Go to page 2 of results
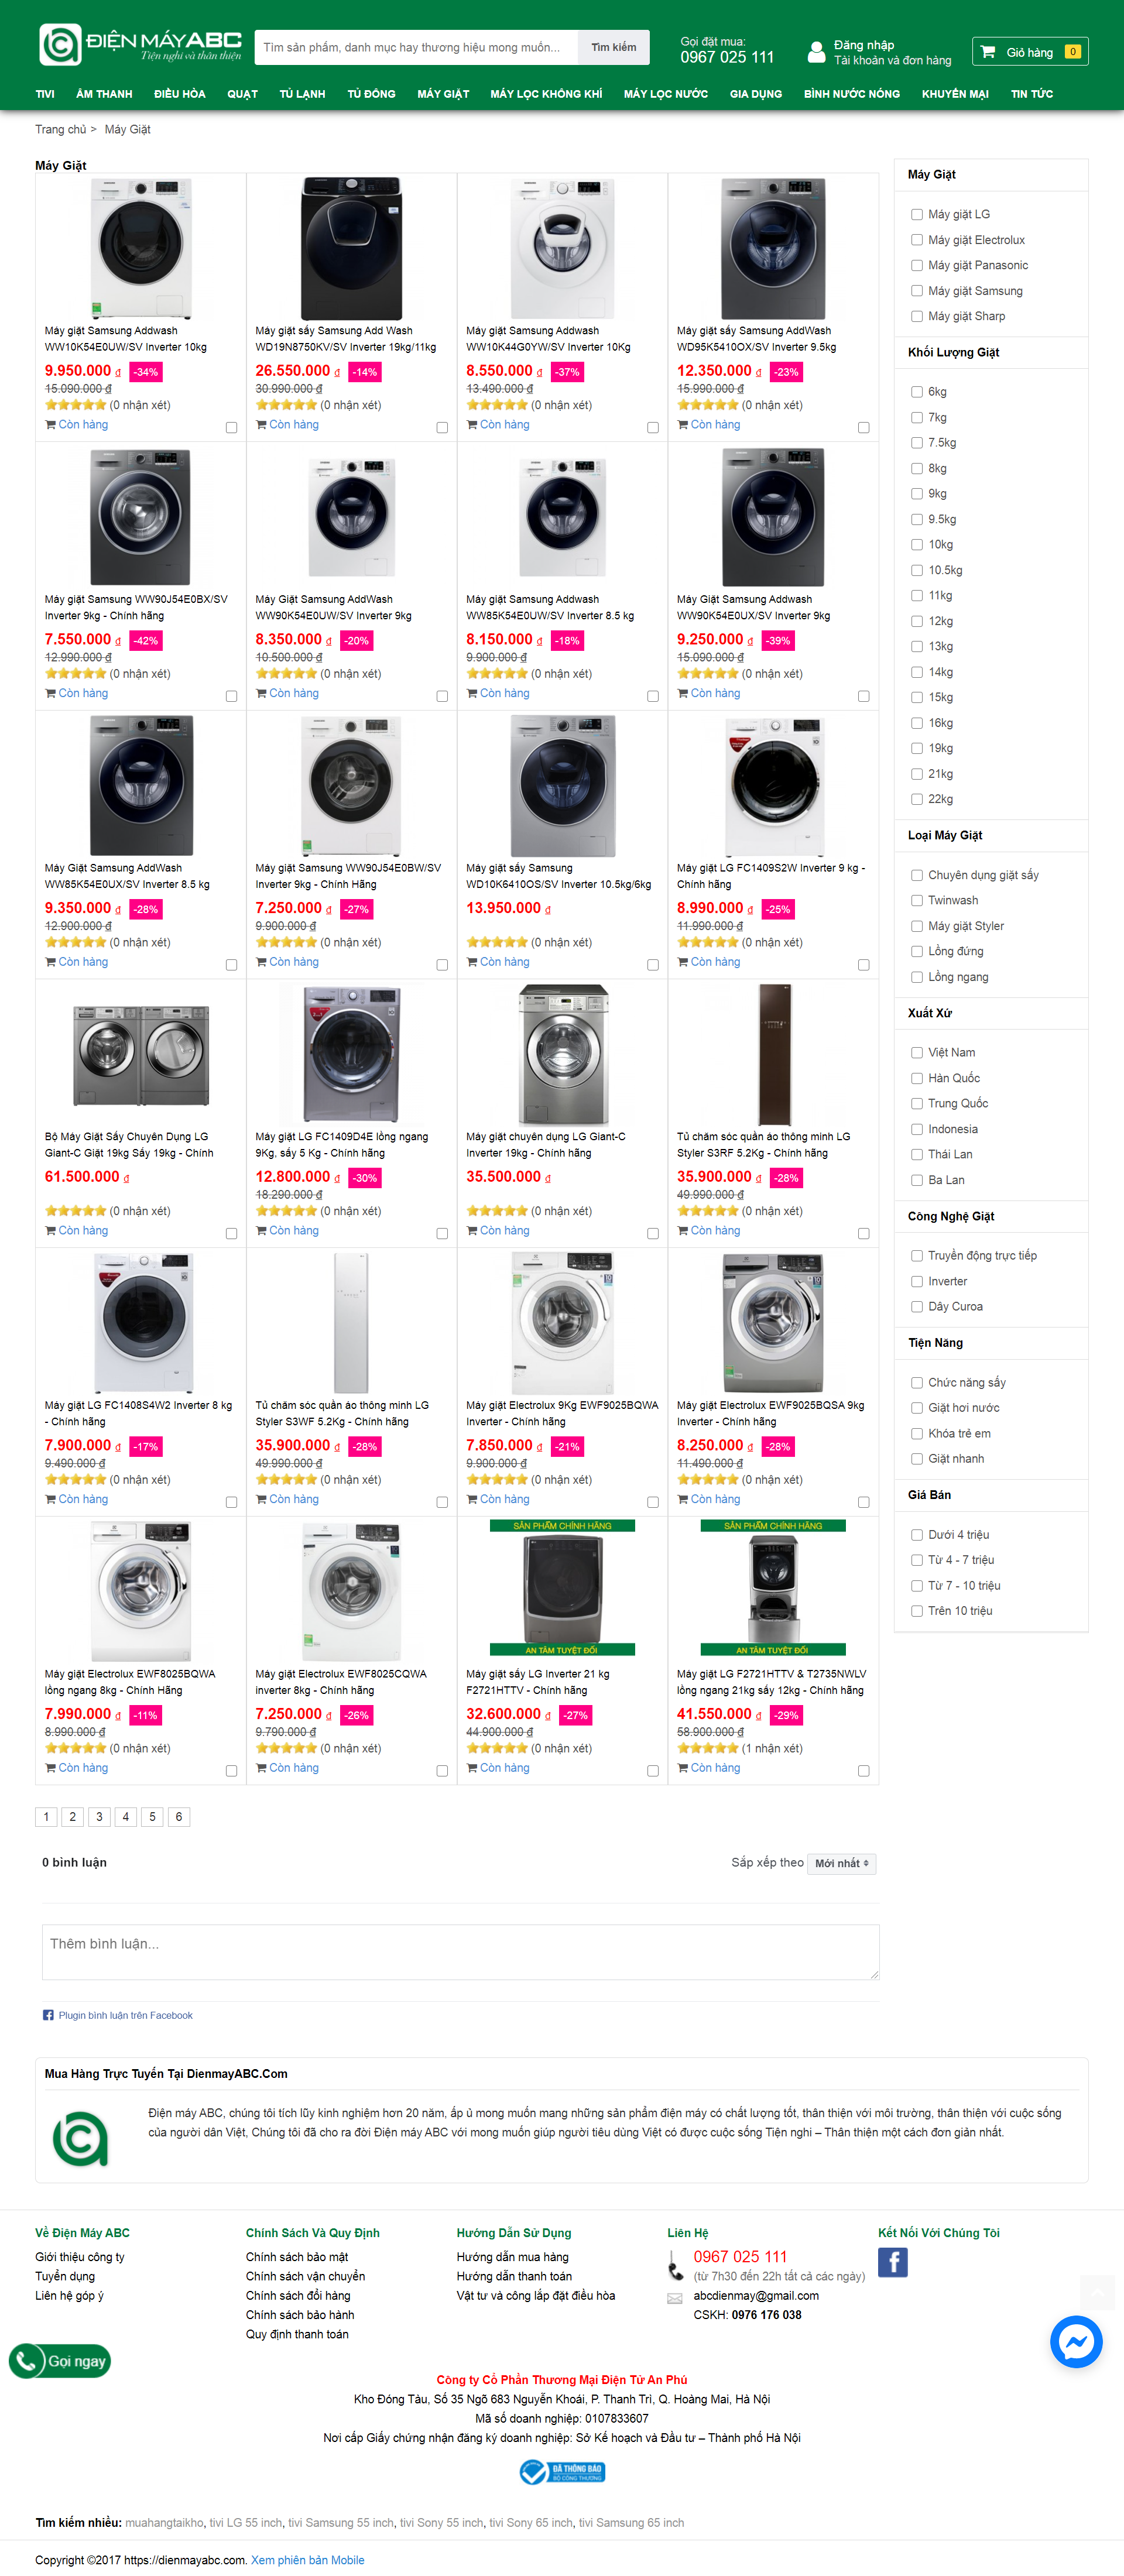1124x2576 pixels. (72, 1817)
